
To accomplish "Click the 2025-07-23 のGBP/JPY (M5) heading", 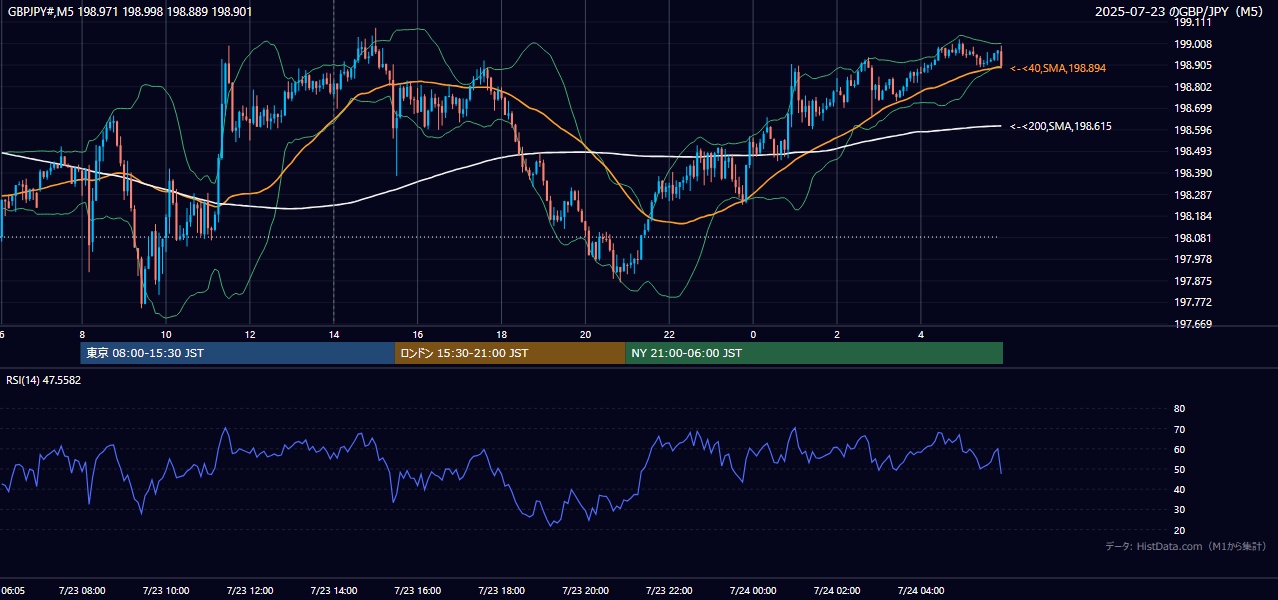I will (x=1179, y=12).
